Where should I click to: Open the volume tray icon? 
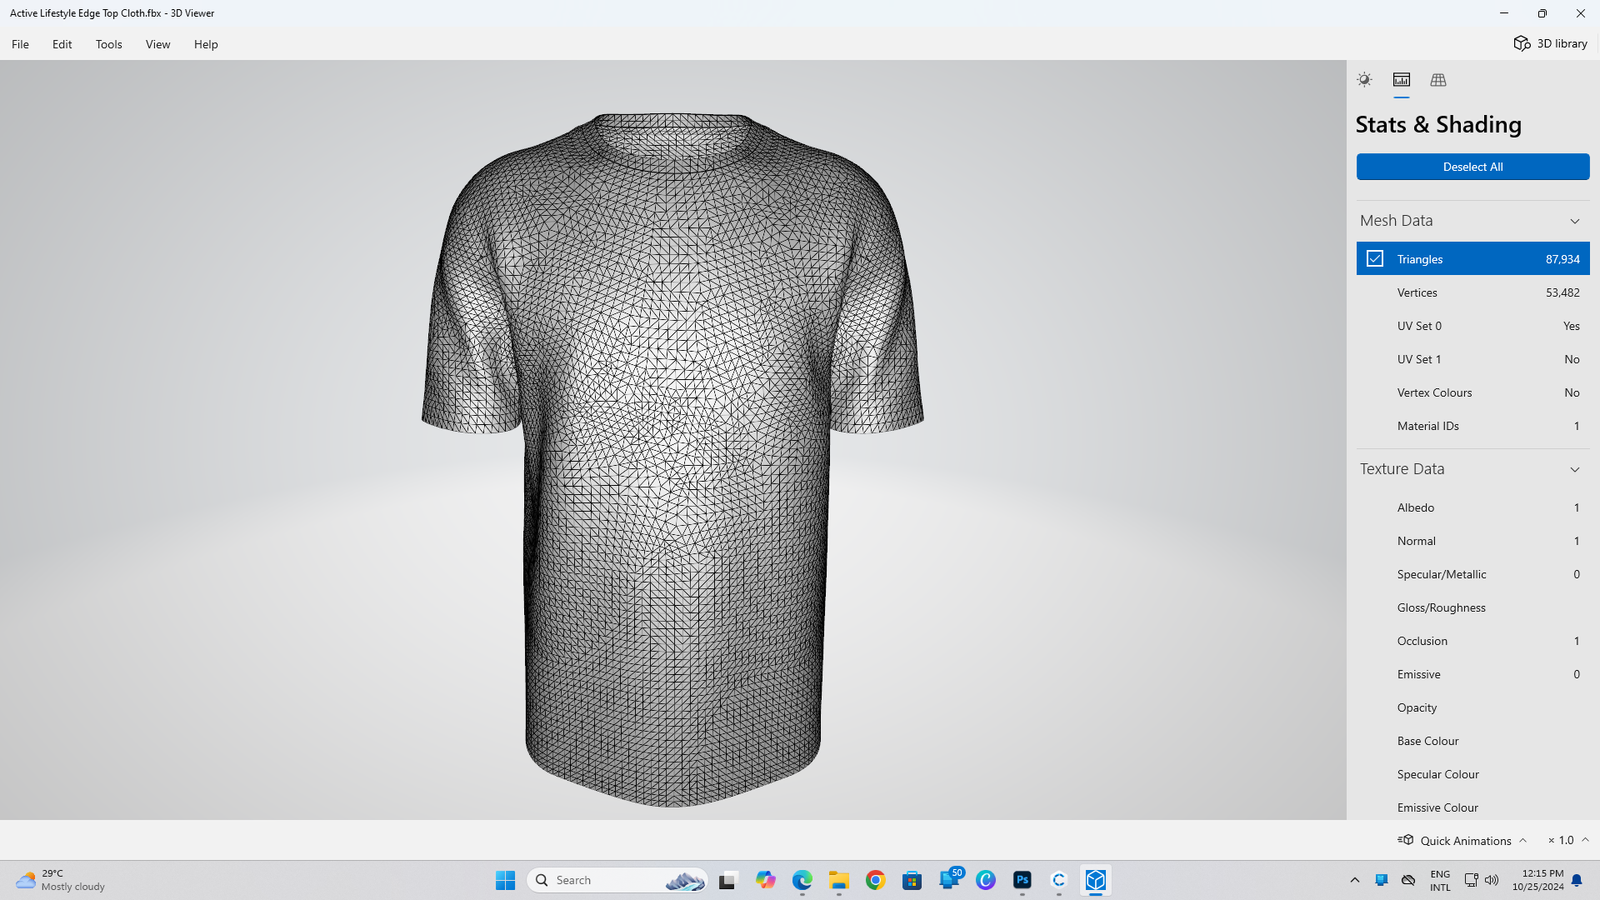pos(1492,880)
